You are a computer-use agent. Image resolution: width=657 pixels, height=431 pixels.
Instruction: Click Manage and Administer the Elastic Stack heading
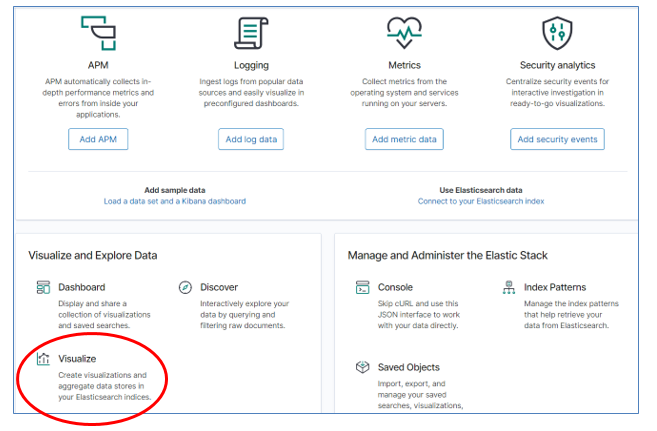[447, 256]
